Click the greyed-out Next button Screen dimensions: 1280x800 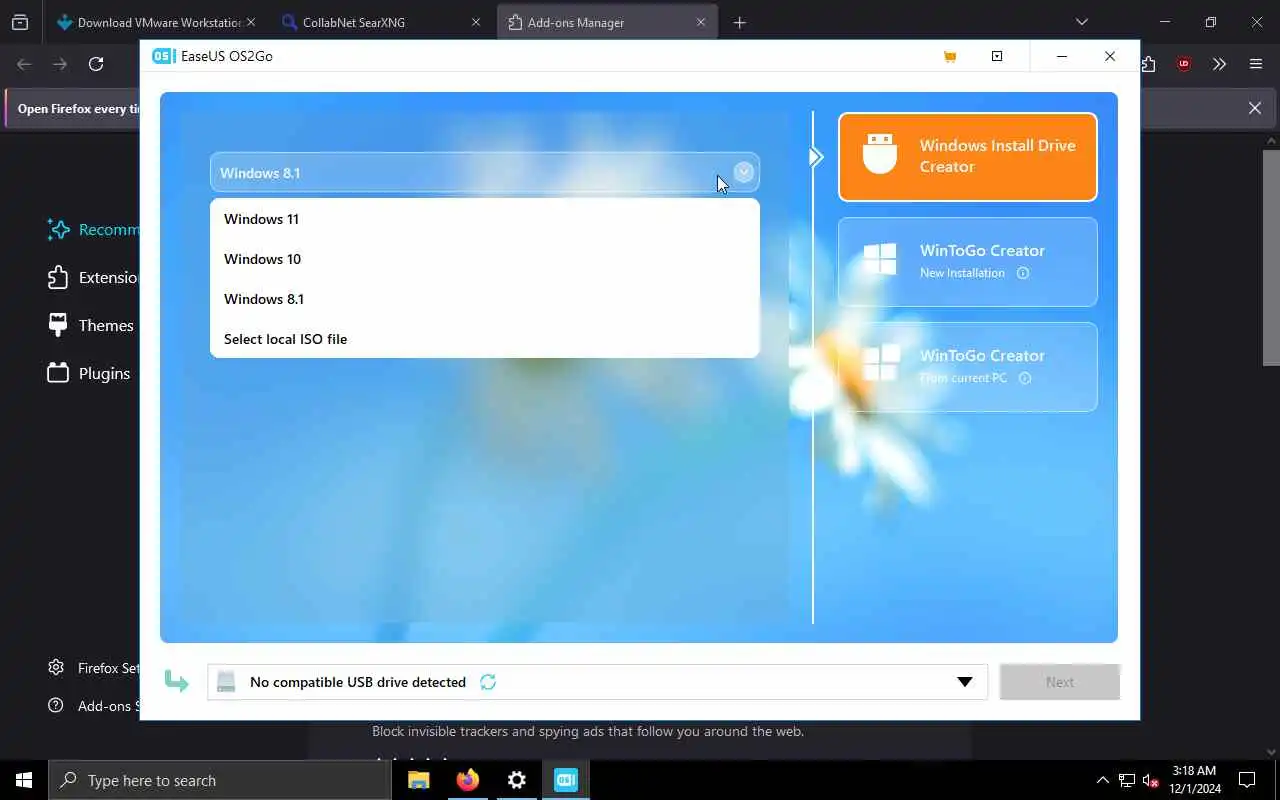[1060, 682]
